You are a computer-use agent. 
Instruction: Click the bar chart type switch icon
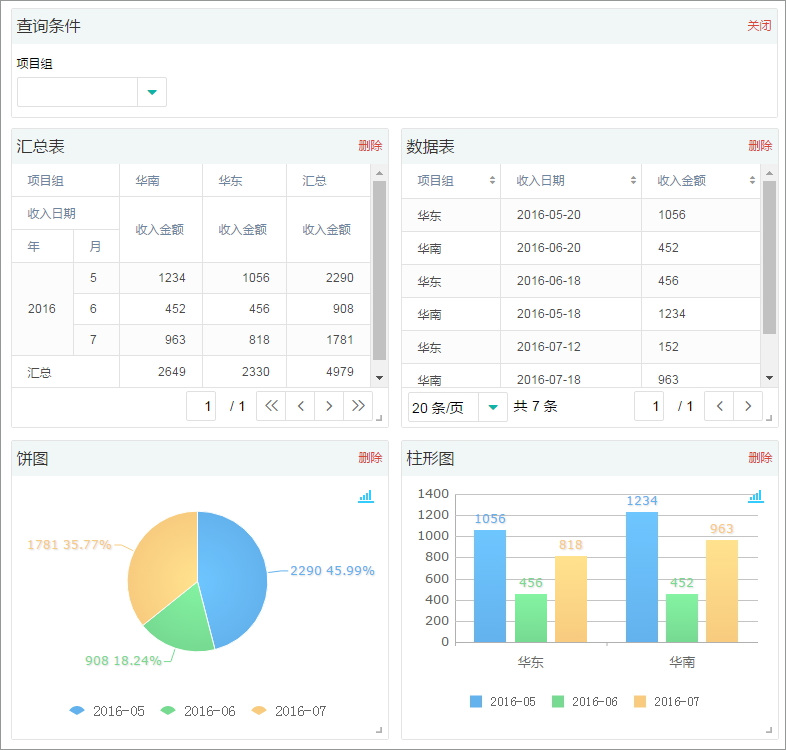tap(755, 496)
